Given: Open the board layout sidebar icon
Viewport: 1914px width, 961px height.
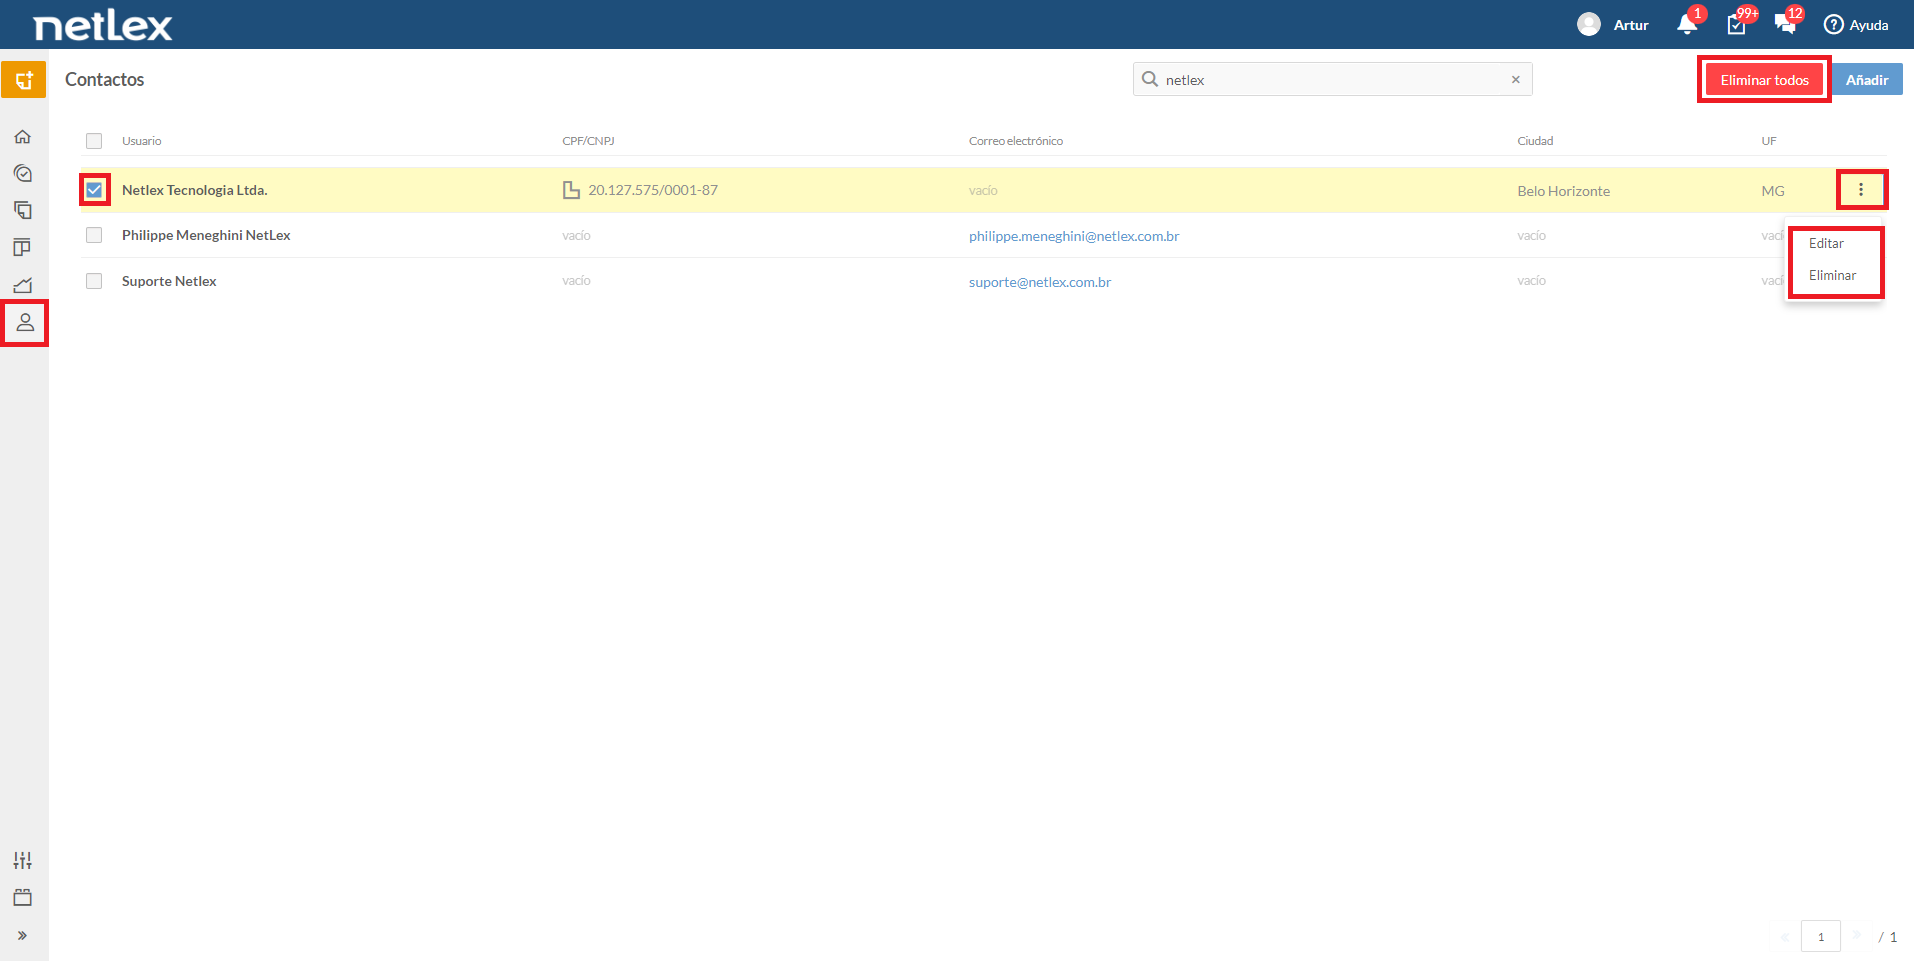Looking at the screenshot, I should tap(23, 247).
